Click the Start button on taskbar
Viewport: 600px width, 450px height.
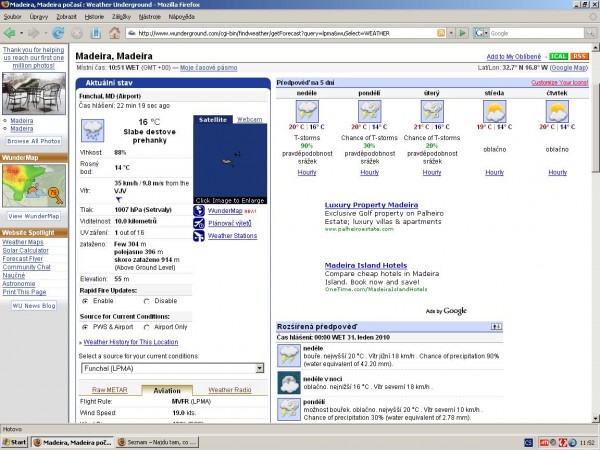(14, 442)
